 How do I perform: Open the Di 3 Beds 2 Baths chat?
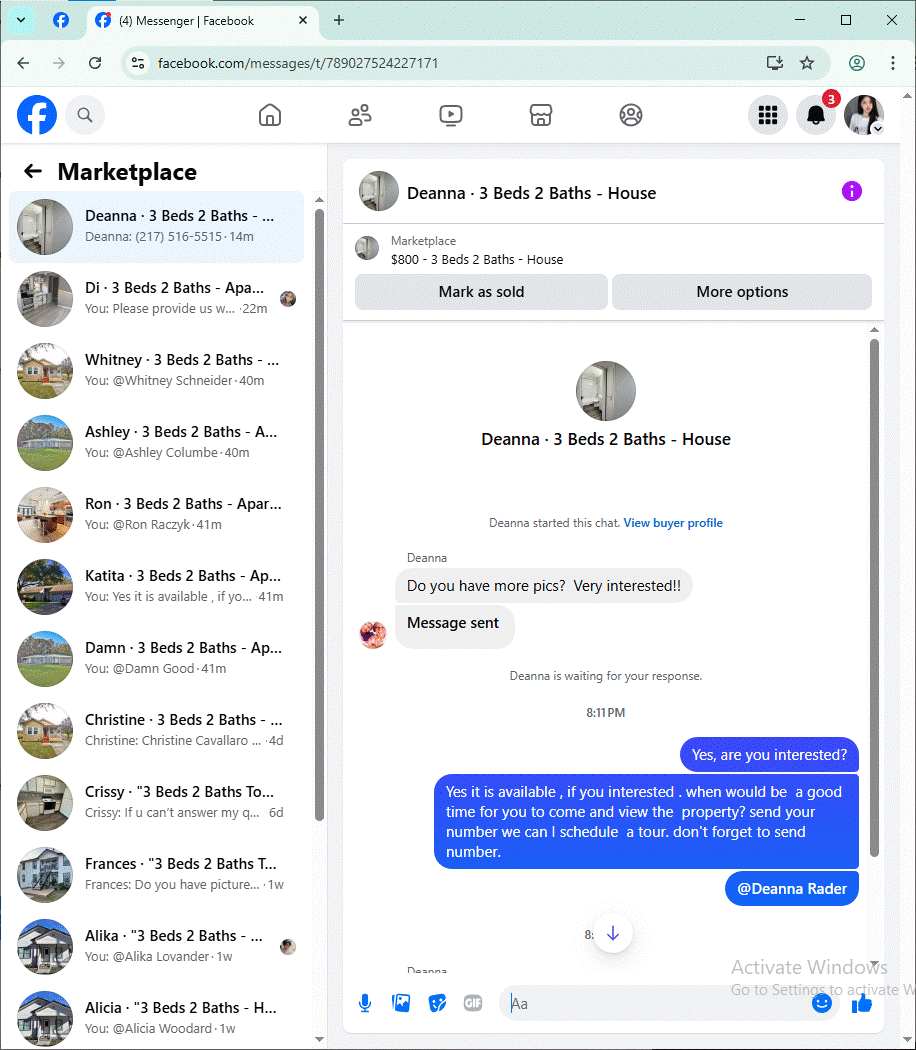(x=157, y=299)
